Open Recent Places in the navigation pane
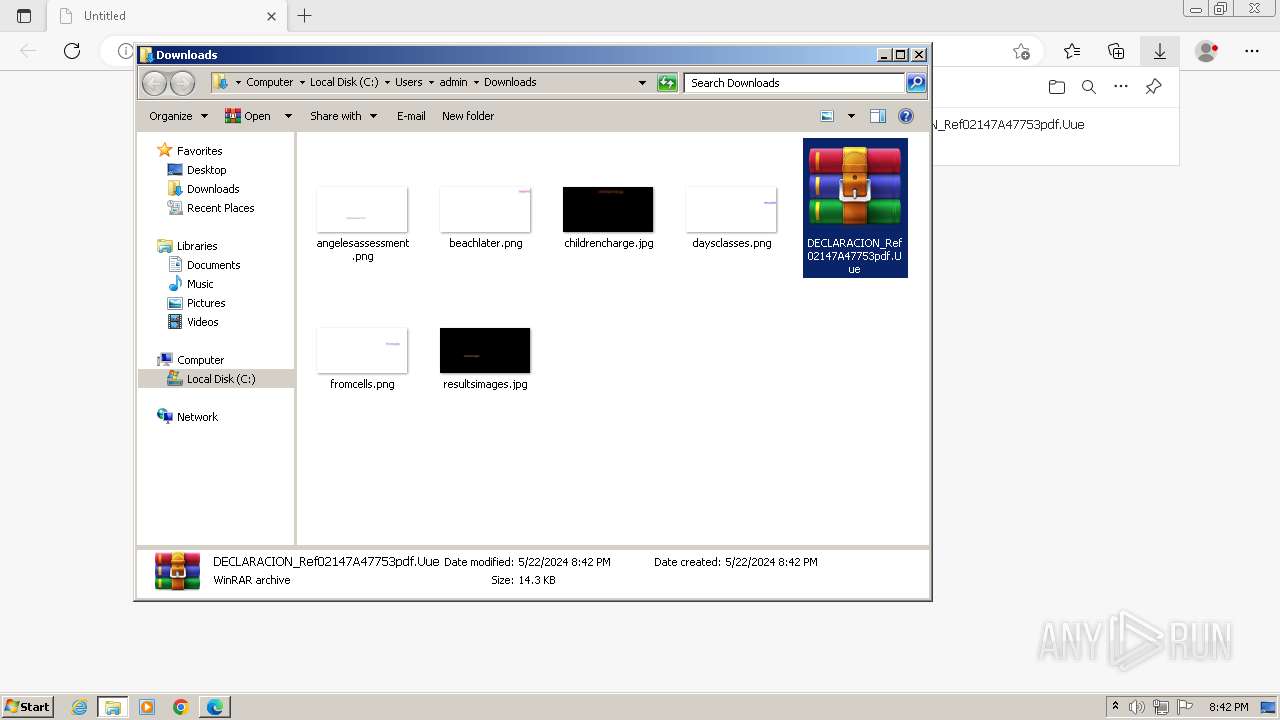This screenshot has height=720, width=1280. pyautogui.click(x=220, y=208)
